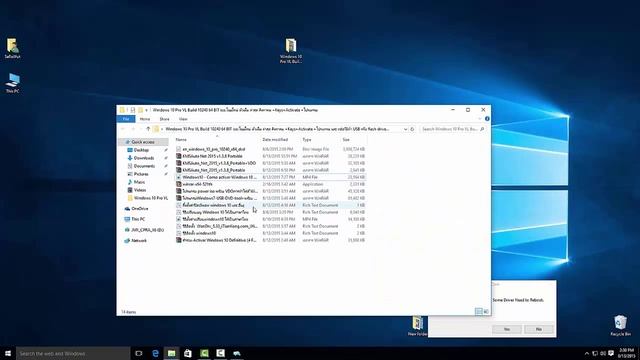
Task: Go up one folder level in Explorer
Action: click(148, 129)
